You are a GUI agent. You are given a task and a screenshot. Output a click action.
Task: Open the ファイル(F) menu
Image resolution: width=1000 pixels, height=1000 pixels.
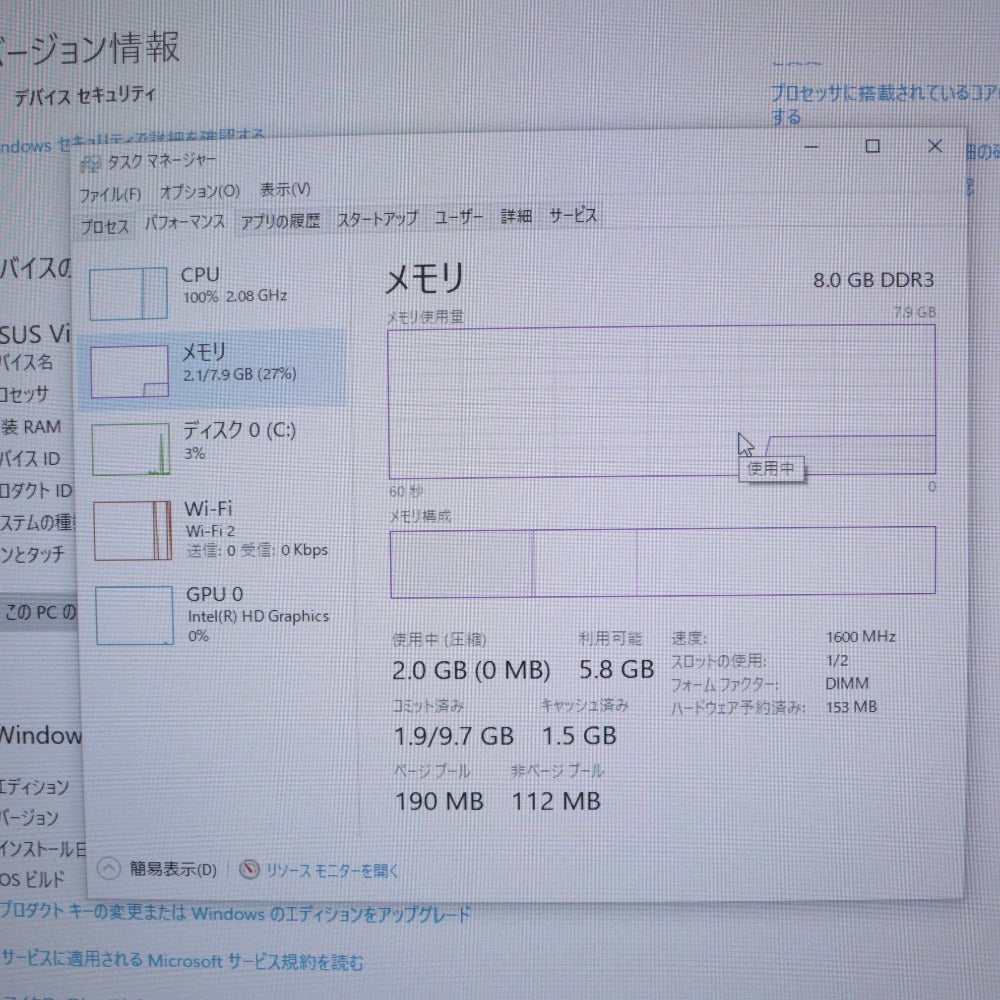point(110,194)
